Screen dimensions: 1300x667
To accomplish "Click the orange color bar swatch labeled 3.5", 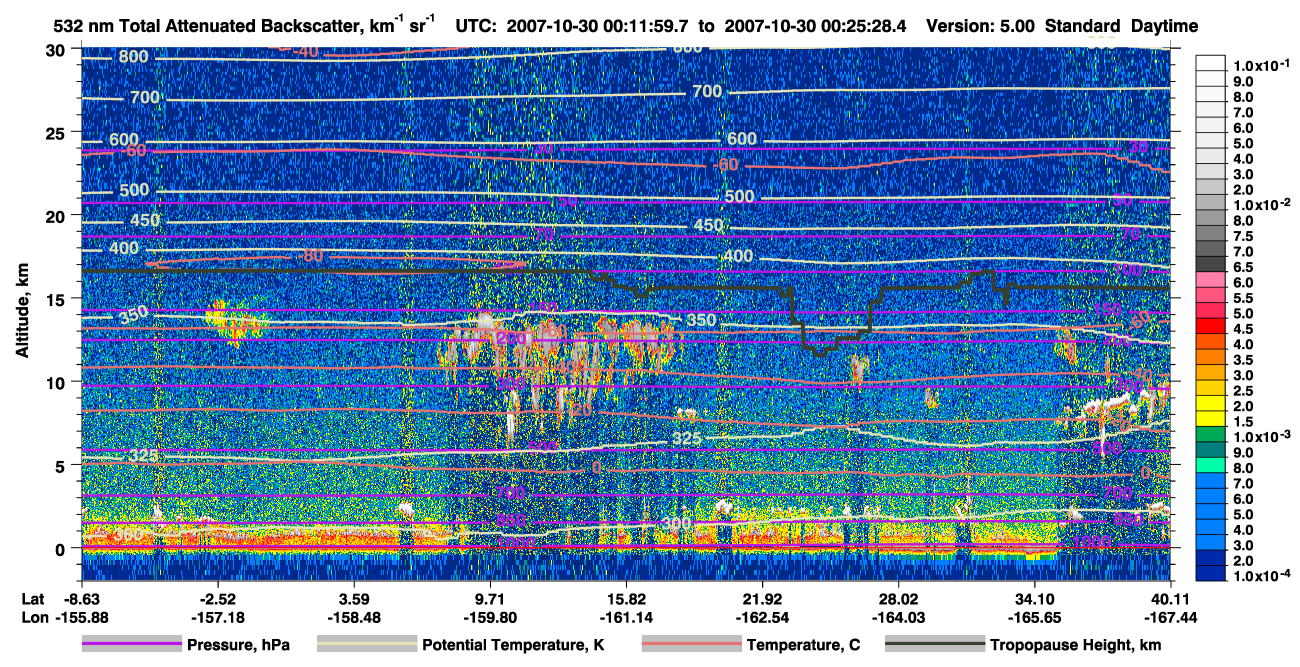I will [x=1209, y=356].
